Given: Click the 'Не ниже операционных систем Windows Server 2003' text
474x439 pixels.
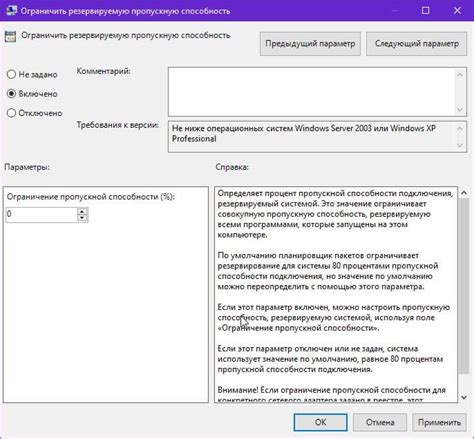Looking at the screenshot, I should coord(272,128).
